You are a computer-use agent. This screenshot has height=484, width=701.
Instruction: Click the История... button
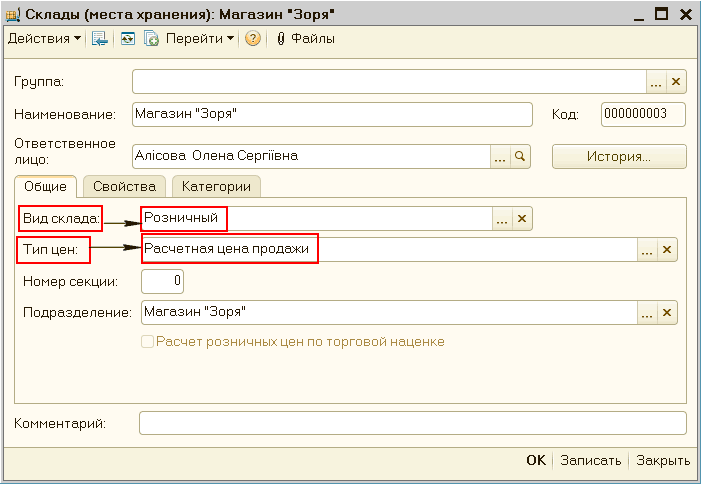pyautogui.click(x=619, y=157)
